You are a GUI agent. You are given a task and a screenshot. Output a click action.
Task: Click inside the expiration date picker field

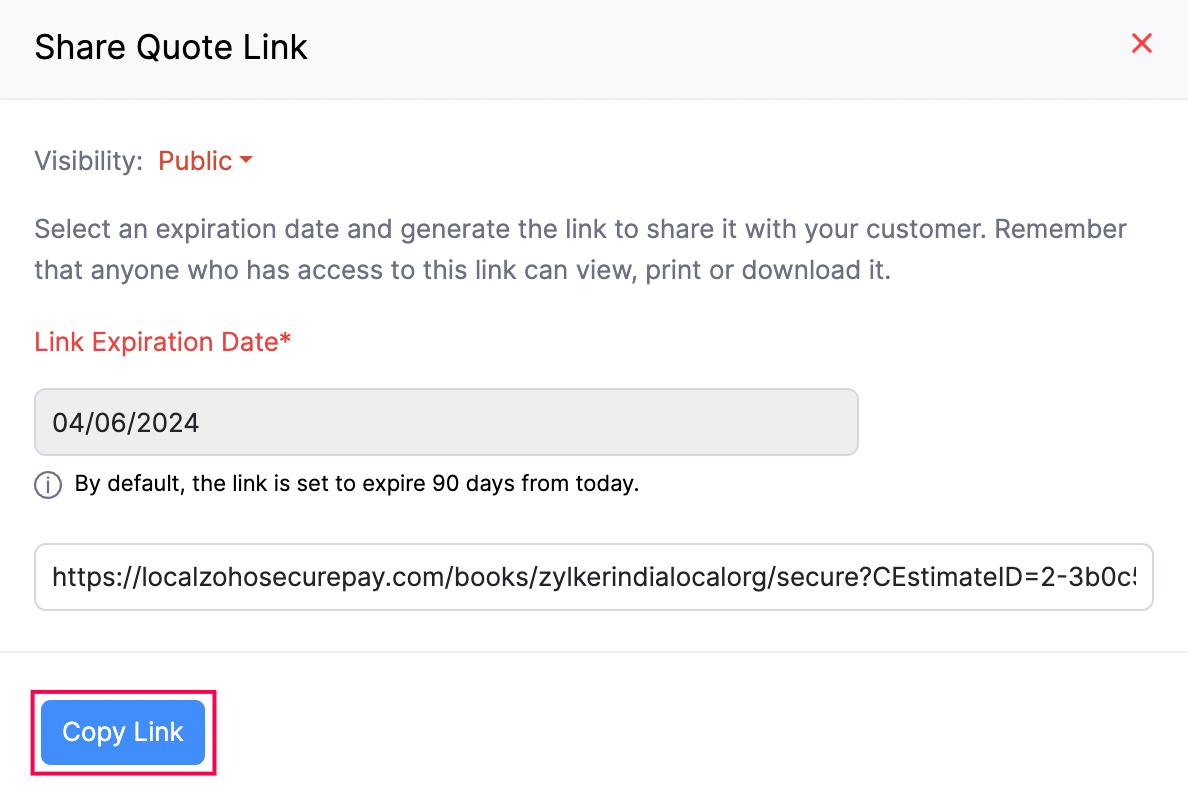(x=446, y=421)
